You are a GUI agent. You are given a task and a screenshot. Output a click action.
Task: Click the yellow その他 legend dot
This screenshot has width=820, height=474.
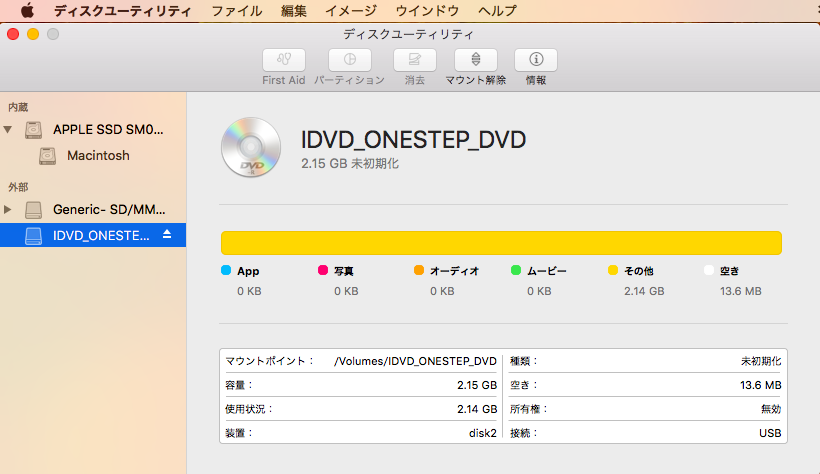[613, 270]
